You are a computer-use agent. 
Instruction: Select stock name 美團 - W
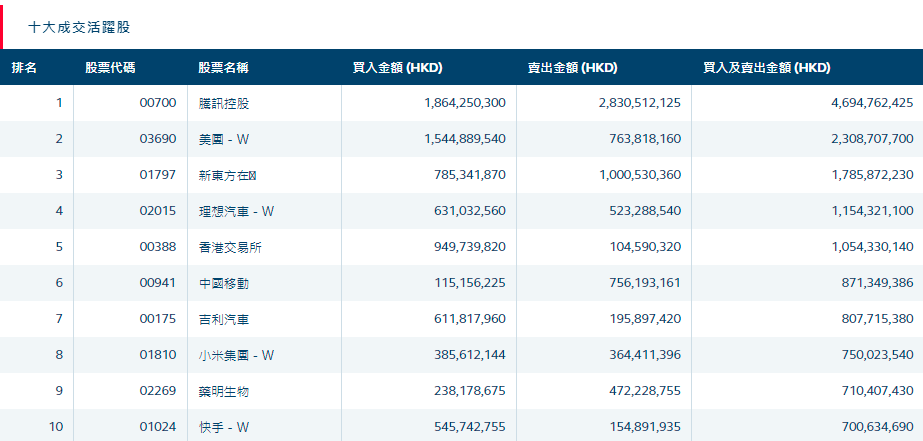click(x=224, y=140)
